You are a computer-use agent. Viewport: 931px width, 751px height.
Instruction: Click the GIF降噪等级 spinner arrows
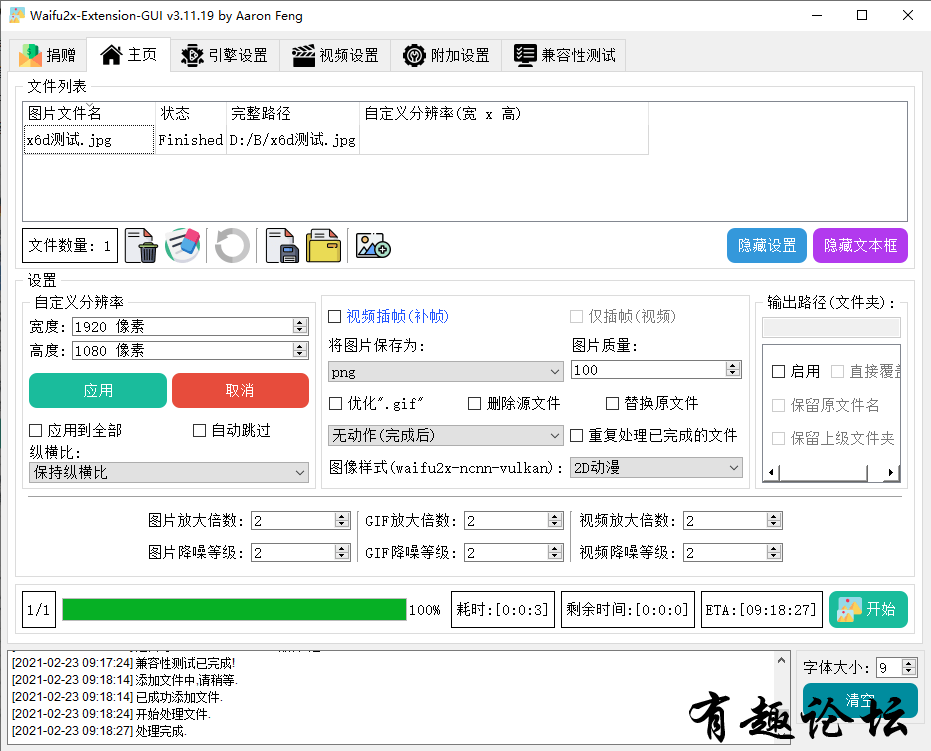point(555,552)
